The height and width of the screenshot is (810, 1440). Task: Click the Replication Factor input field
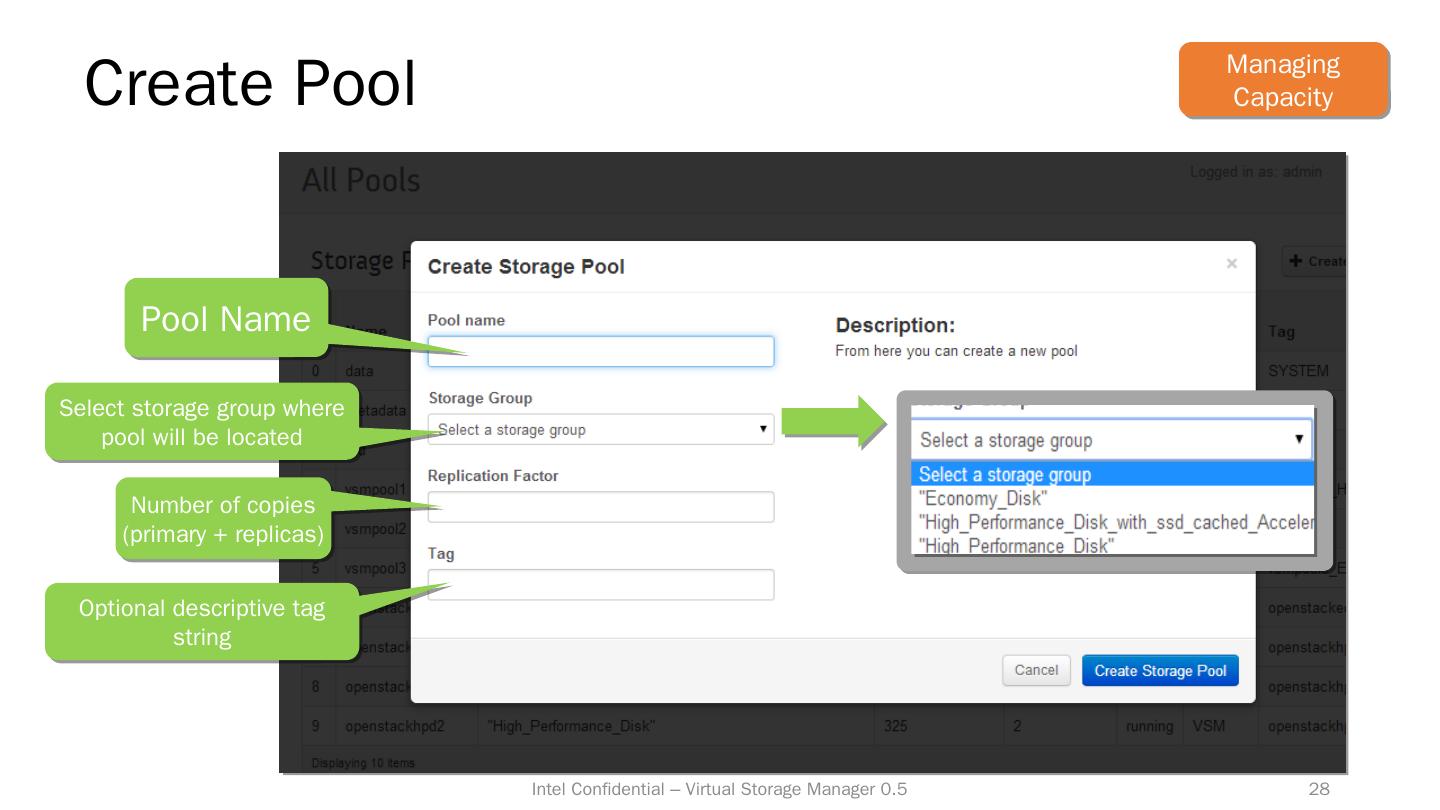(600, 507)
